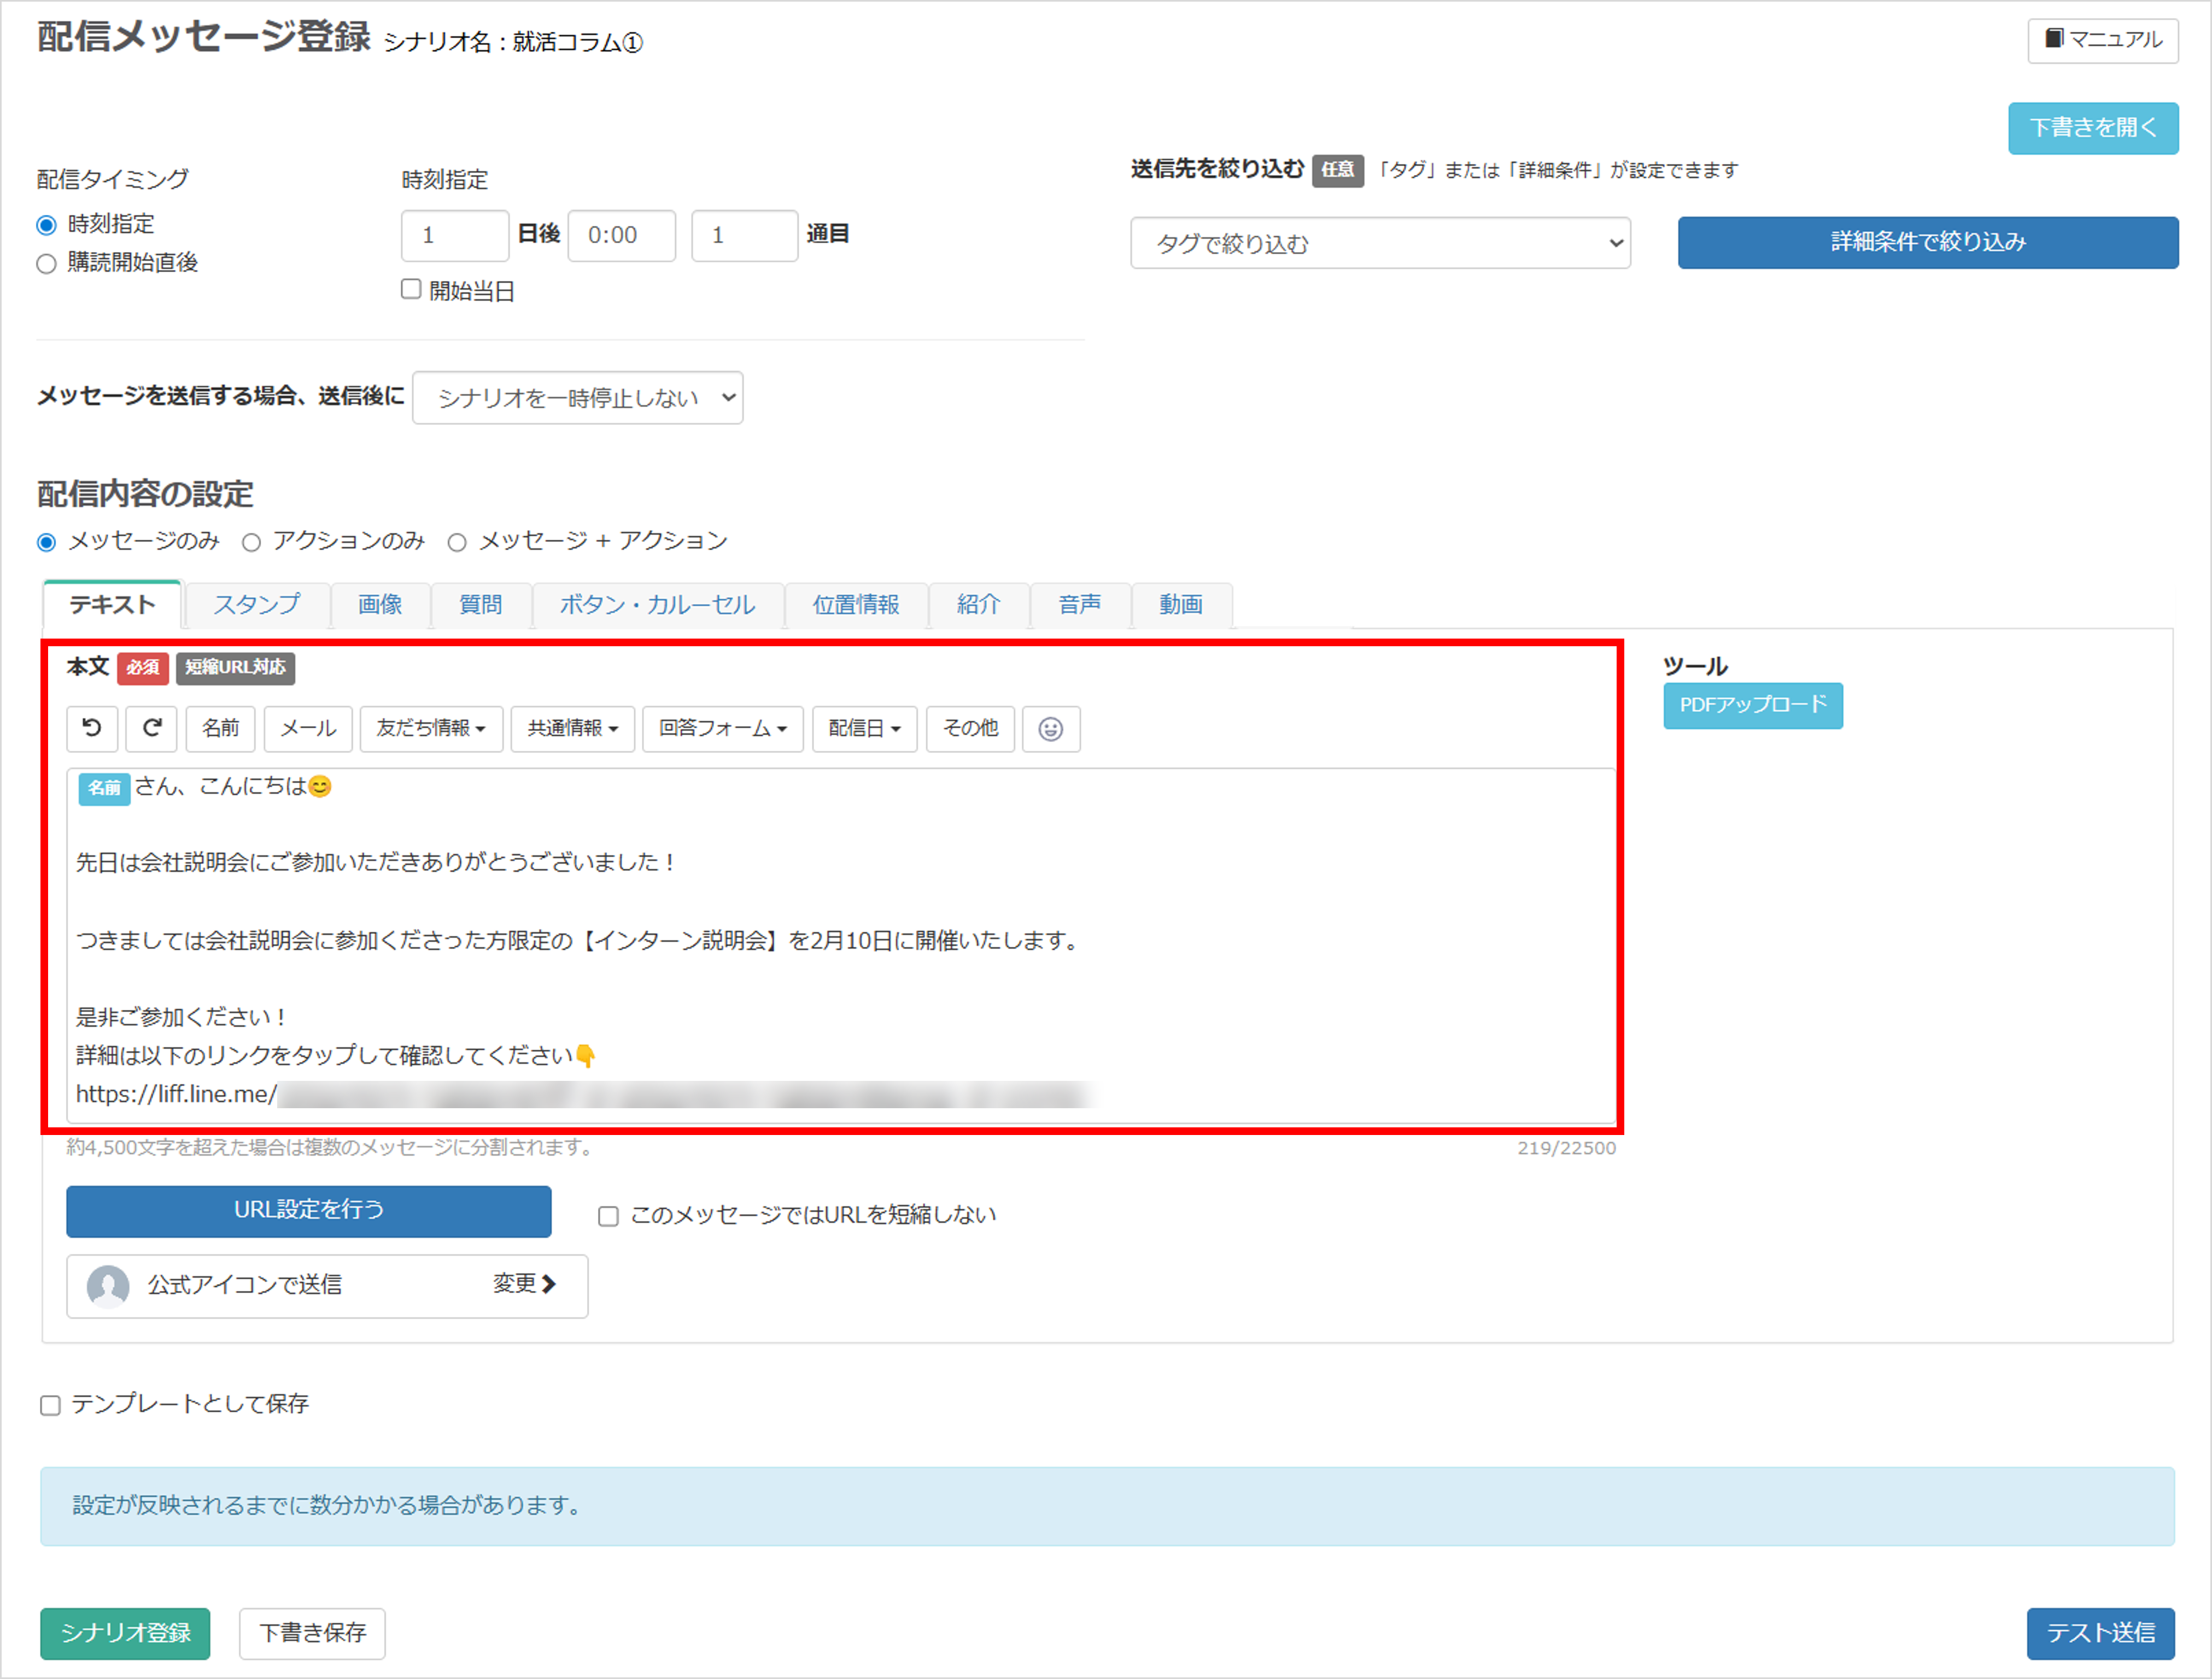Click the redo arrow icon
Screen dimensions: 2212x1679
(x=152, y=728)
